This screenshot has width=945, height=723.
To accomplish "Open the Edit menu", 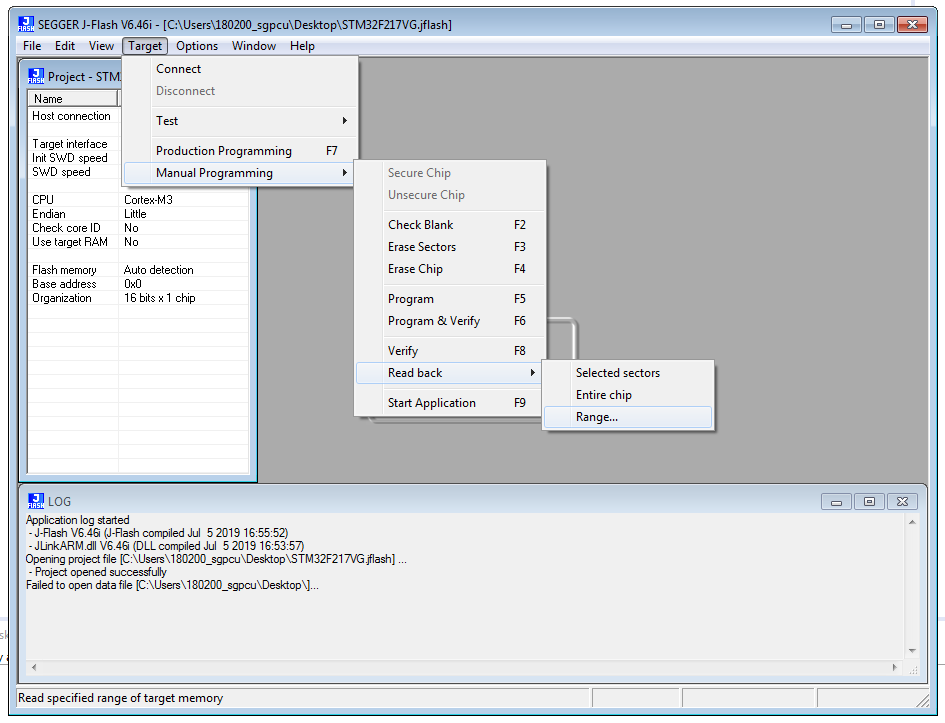I will pos(64,46).
